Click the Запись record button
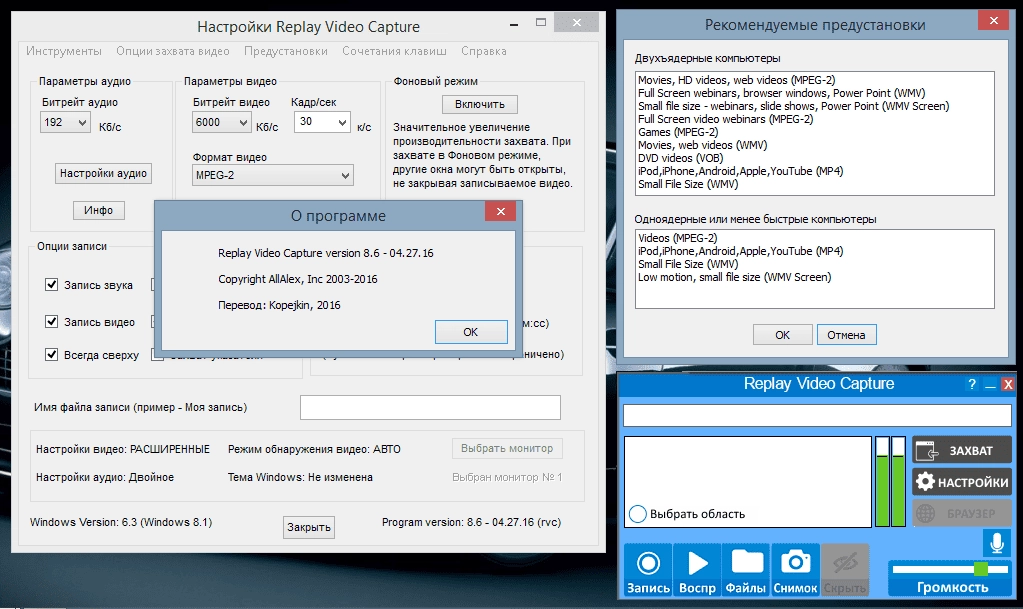Screen dimensions: 1023x609 [x=648, y=569]
